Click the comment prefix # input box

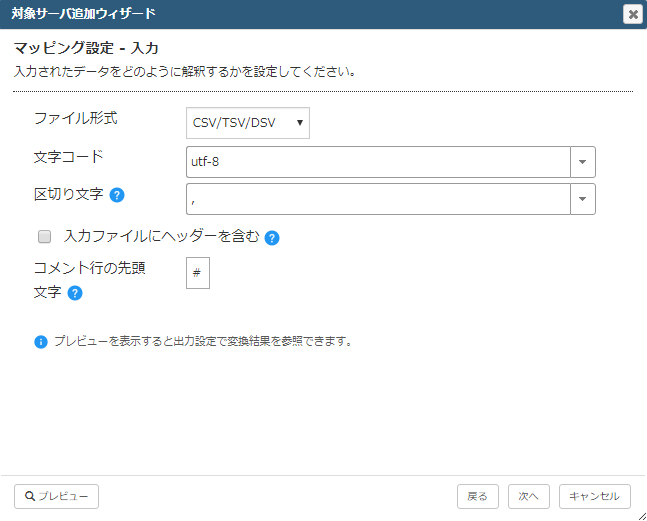198,273
